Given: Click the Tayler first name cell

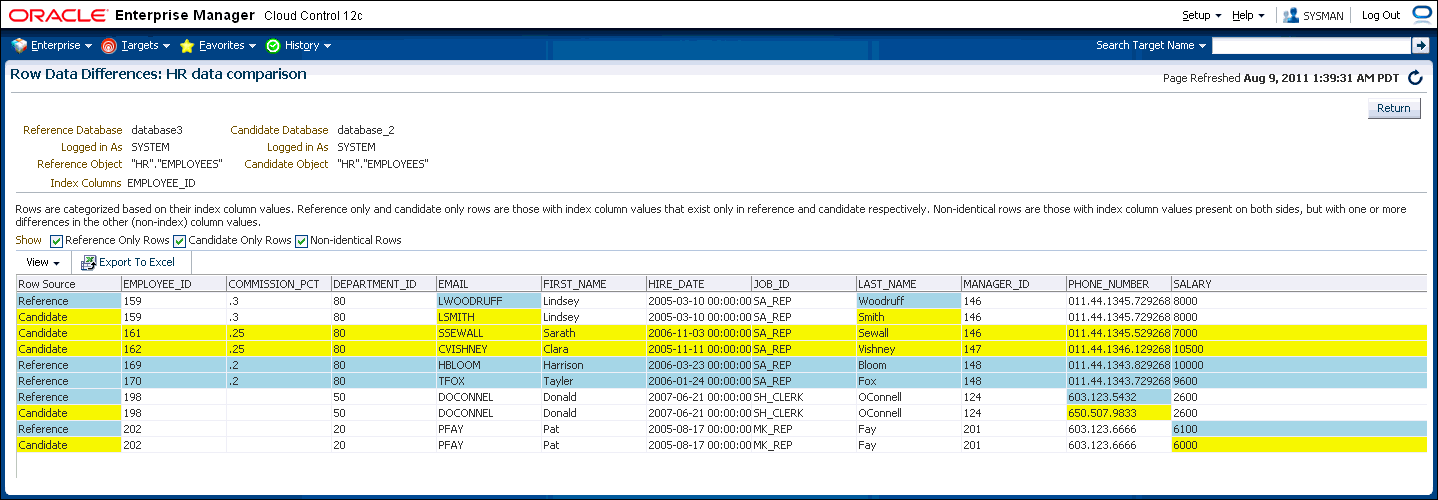Looking at the screenshot, I should pyautogui.click(x=594, y=381).
